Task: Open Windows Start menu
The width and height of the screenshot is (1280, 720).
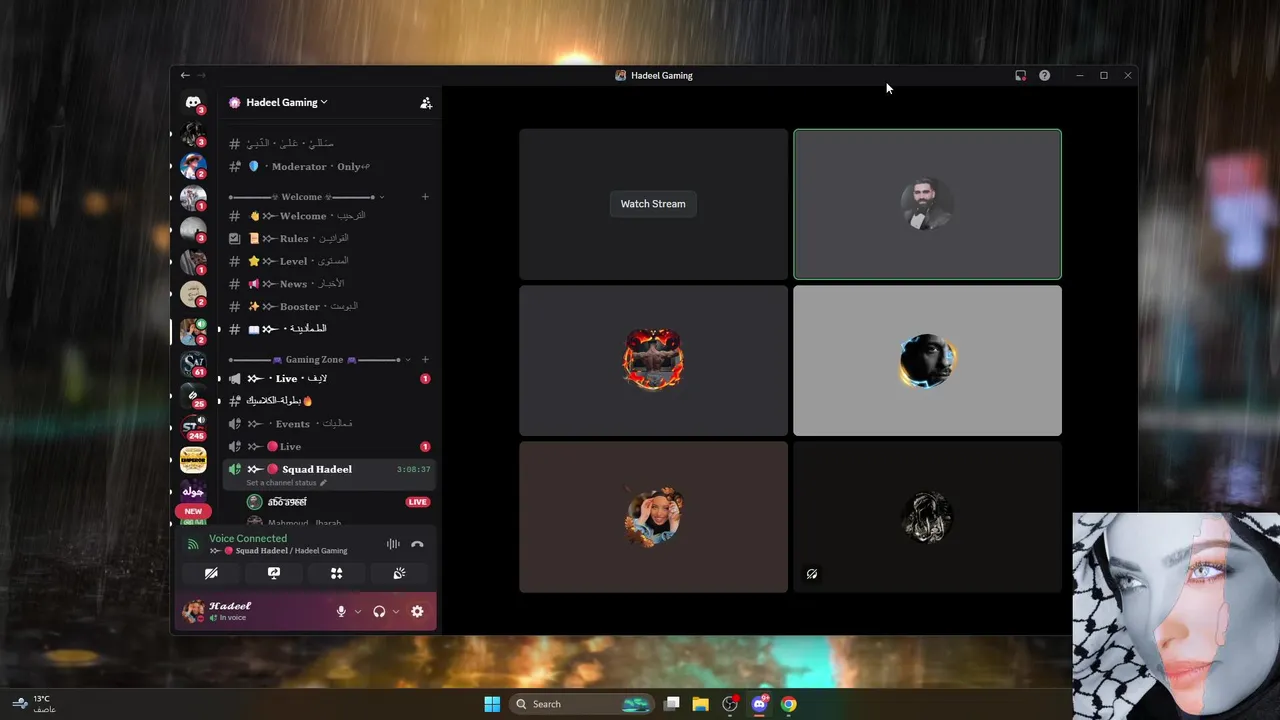Action: pos(492,704)
